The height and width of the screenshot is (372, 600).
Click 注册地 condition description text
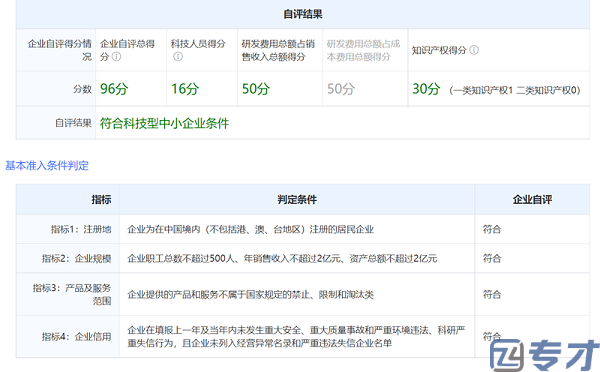(251, 229)
